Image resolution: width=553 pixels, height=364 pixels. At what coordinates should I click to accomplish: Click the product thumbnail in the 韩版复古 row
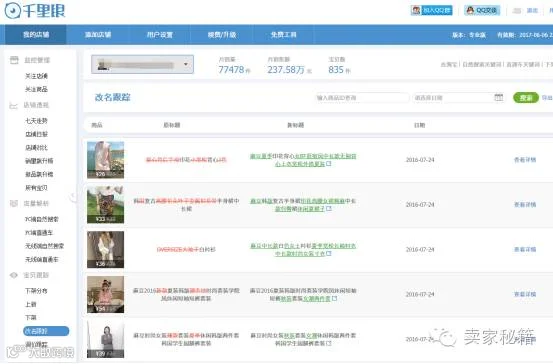click(105, 205)
